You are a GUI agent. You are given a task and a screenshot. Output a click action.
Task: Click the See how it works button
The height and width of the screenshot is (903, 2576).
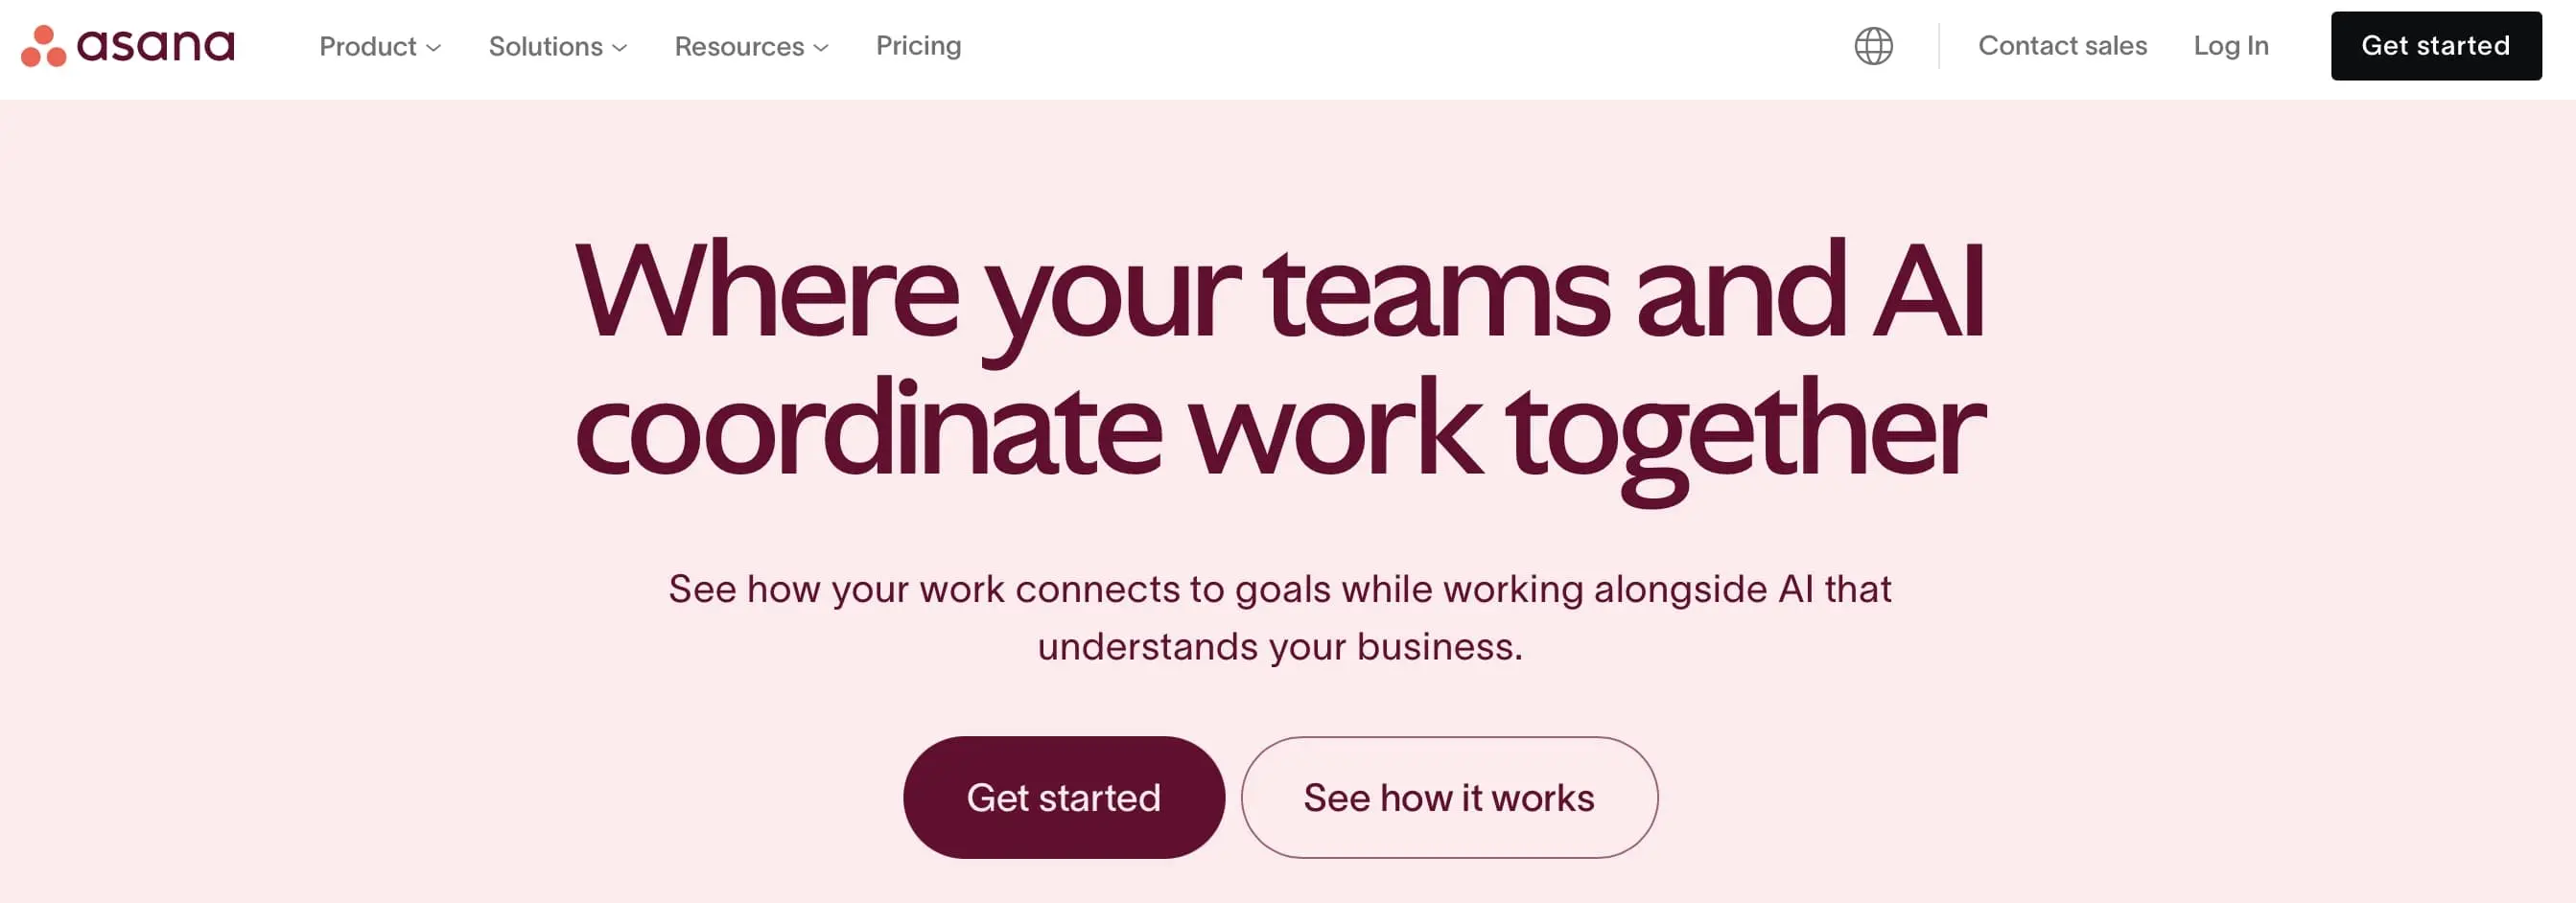1449,796
